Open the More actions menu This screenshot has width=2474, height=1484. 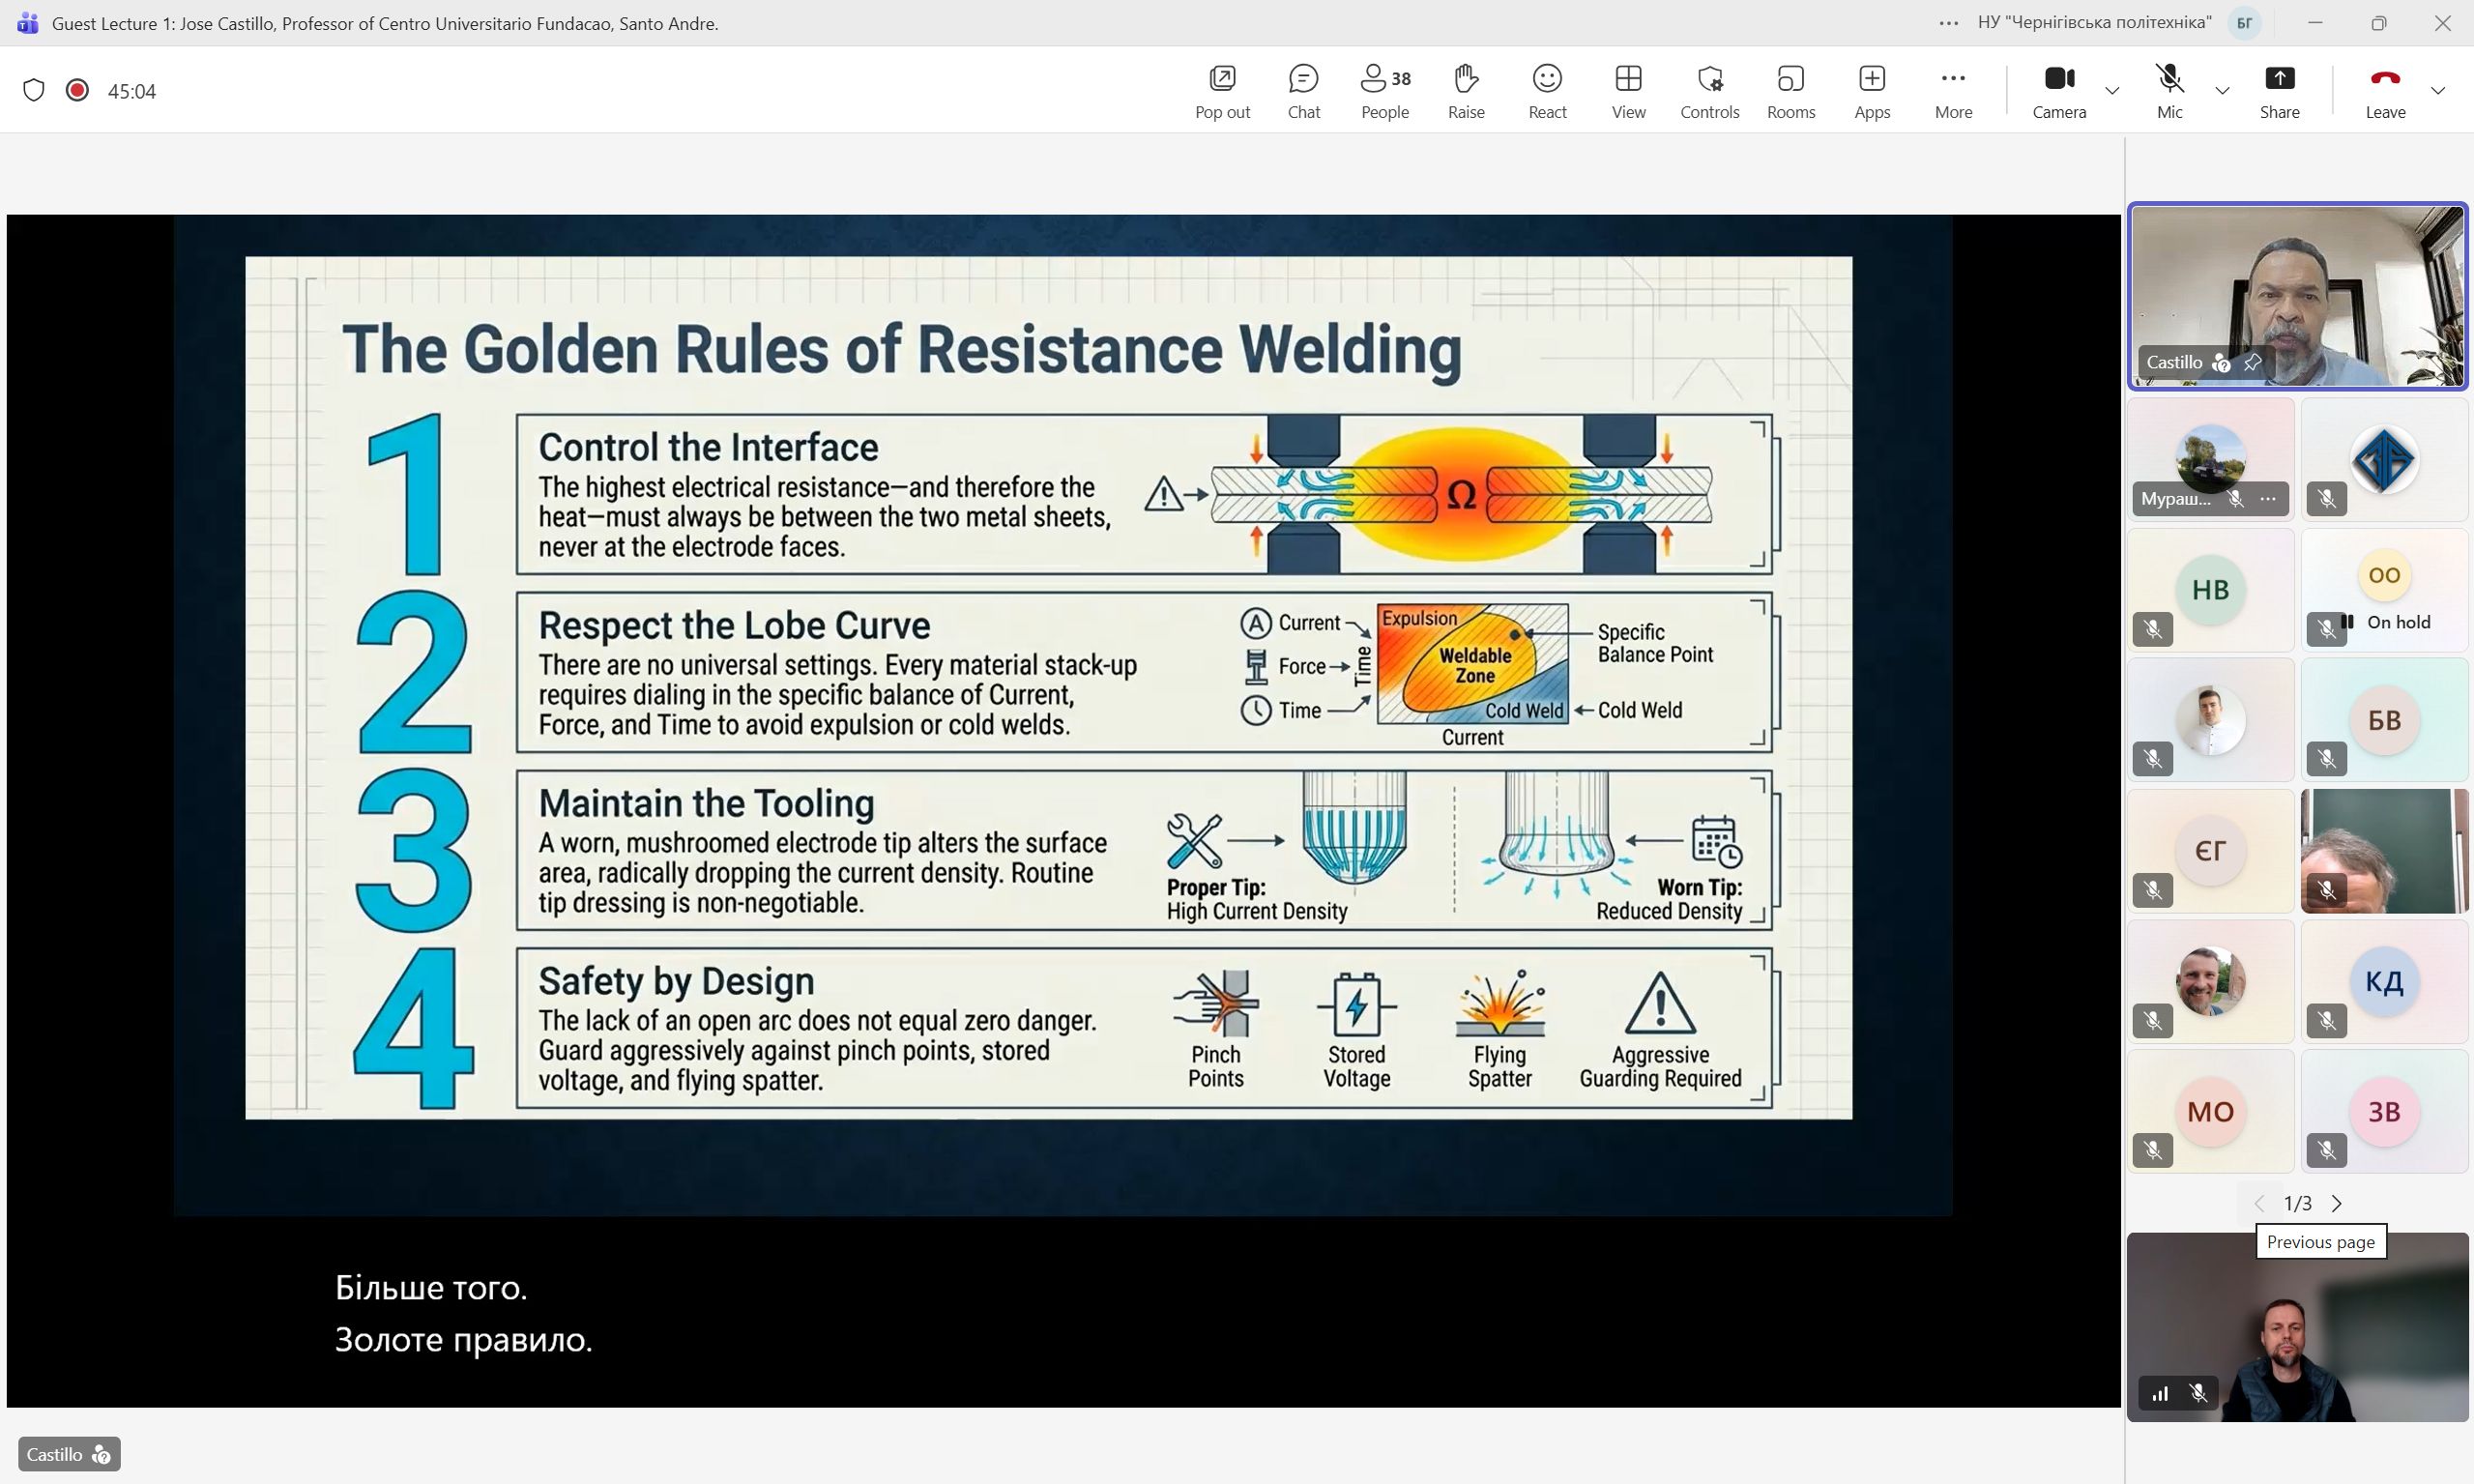[x=1953, y=90]
